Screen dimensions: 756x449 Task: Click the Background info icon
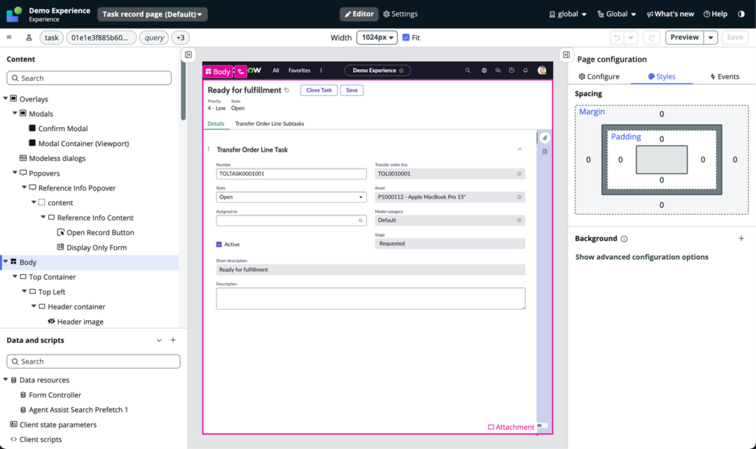624,239
